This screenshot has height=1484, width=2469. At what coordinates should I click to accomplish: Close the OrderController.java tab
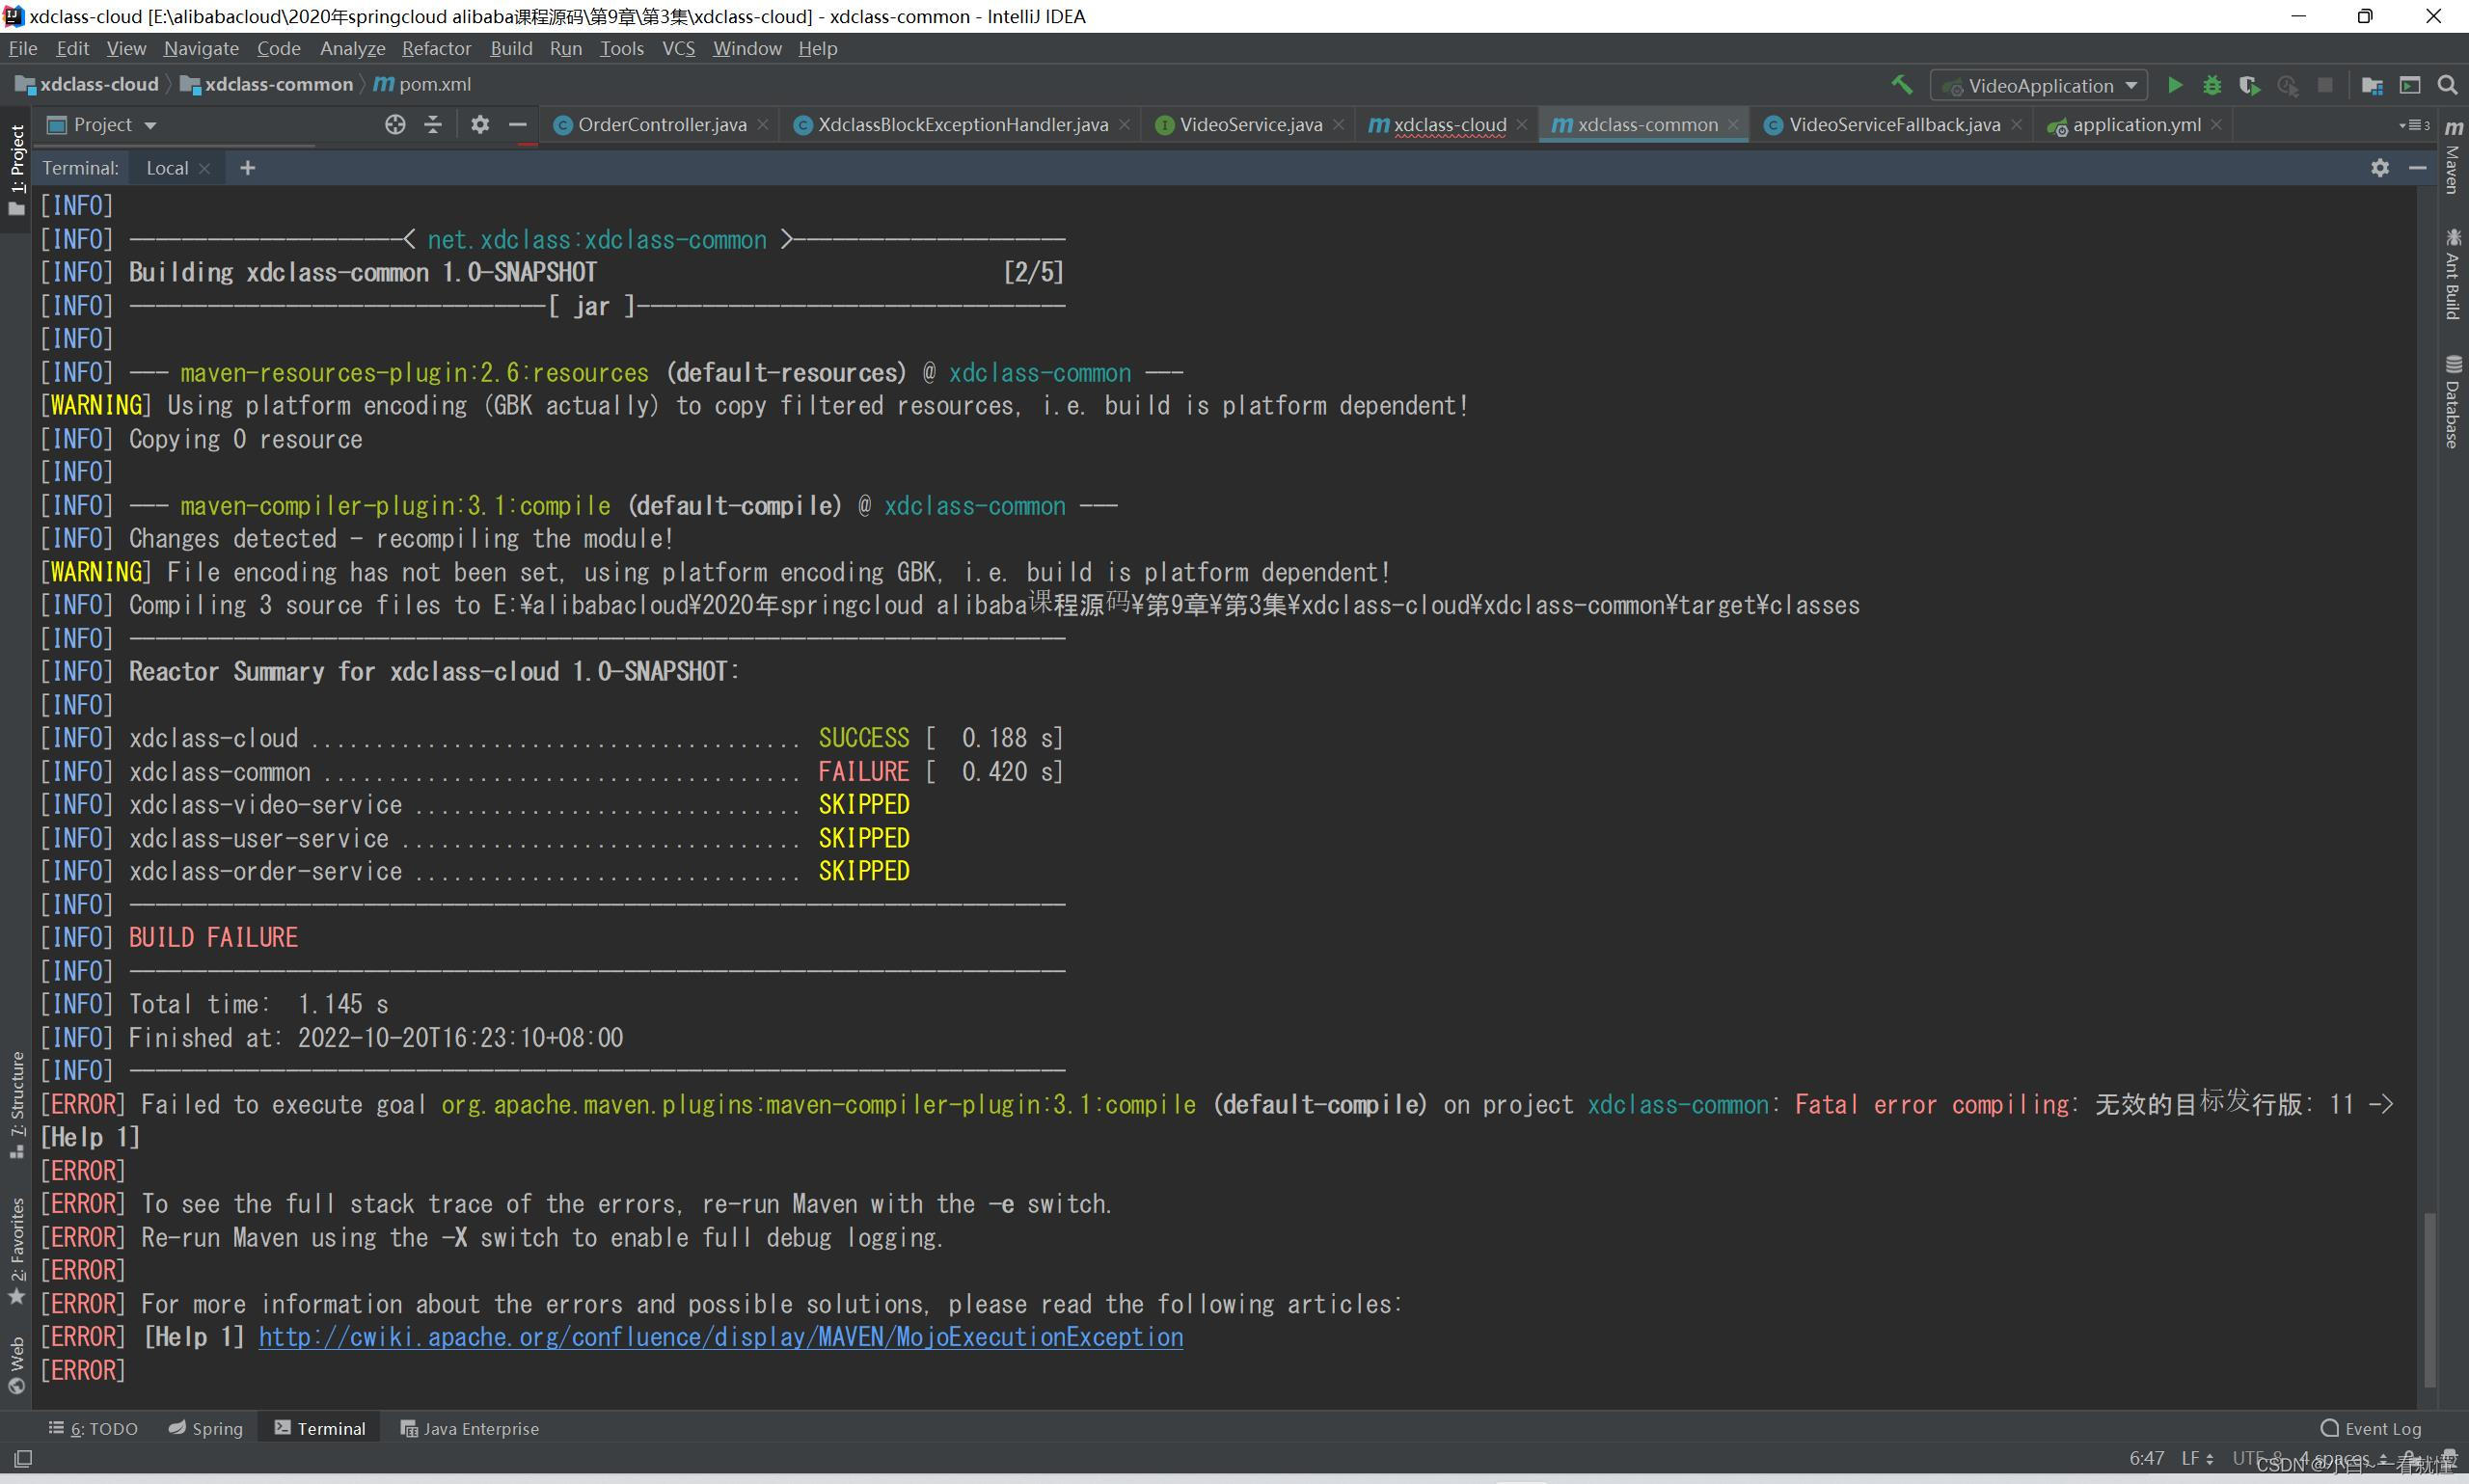[763, 124]
